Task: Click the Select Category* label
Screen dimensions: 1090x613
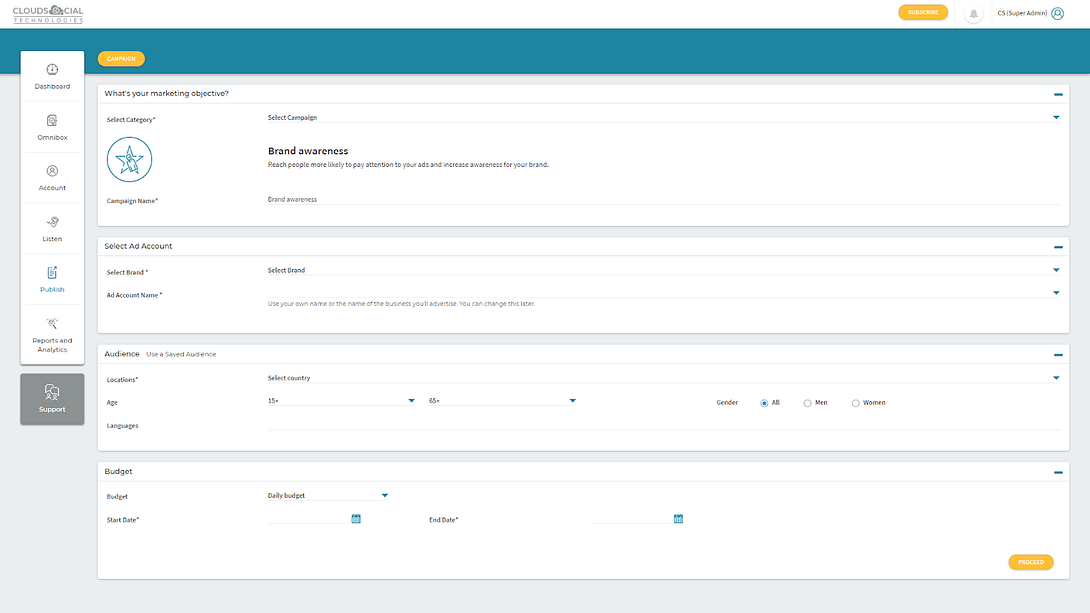Action: [x=131, y=120]
